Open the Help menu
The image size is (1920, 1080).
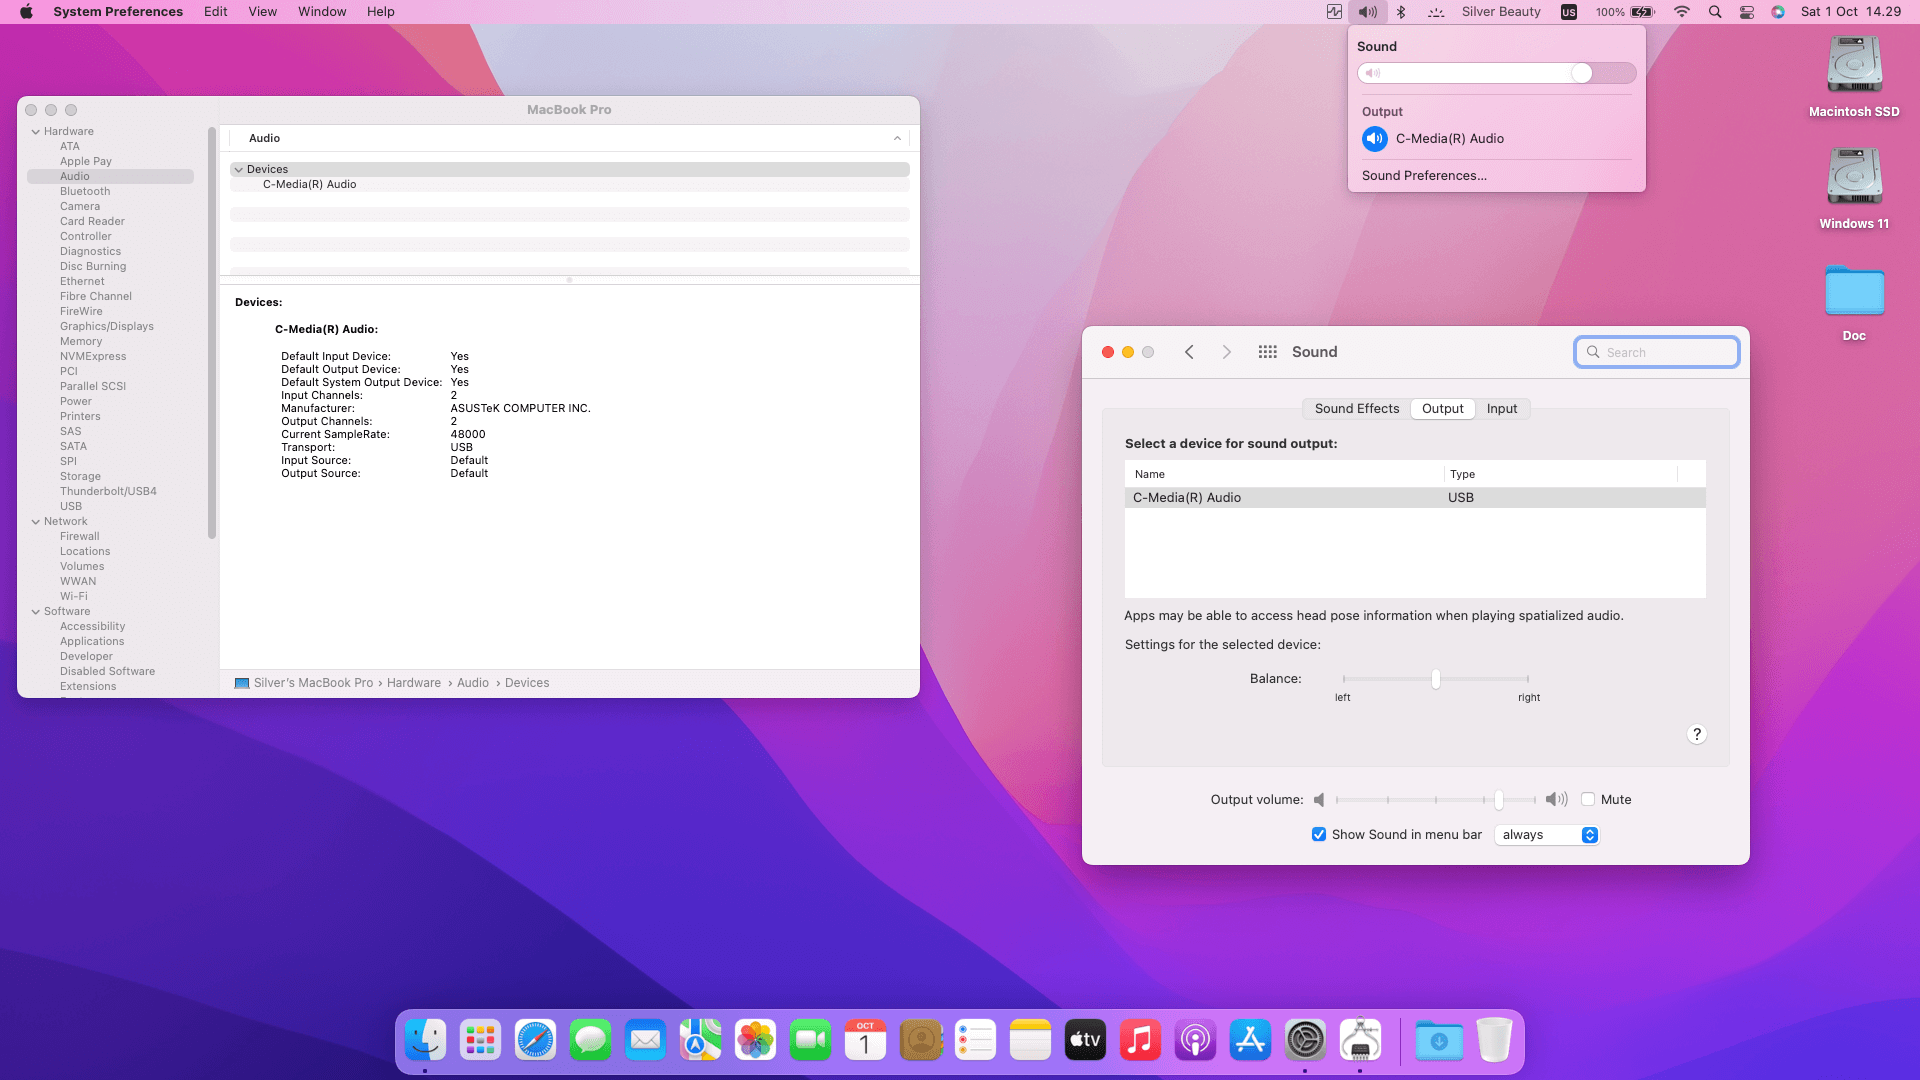click(380, 12)
